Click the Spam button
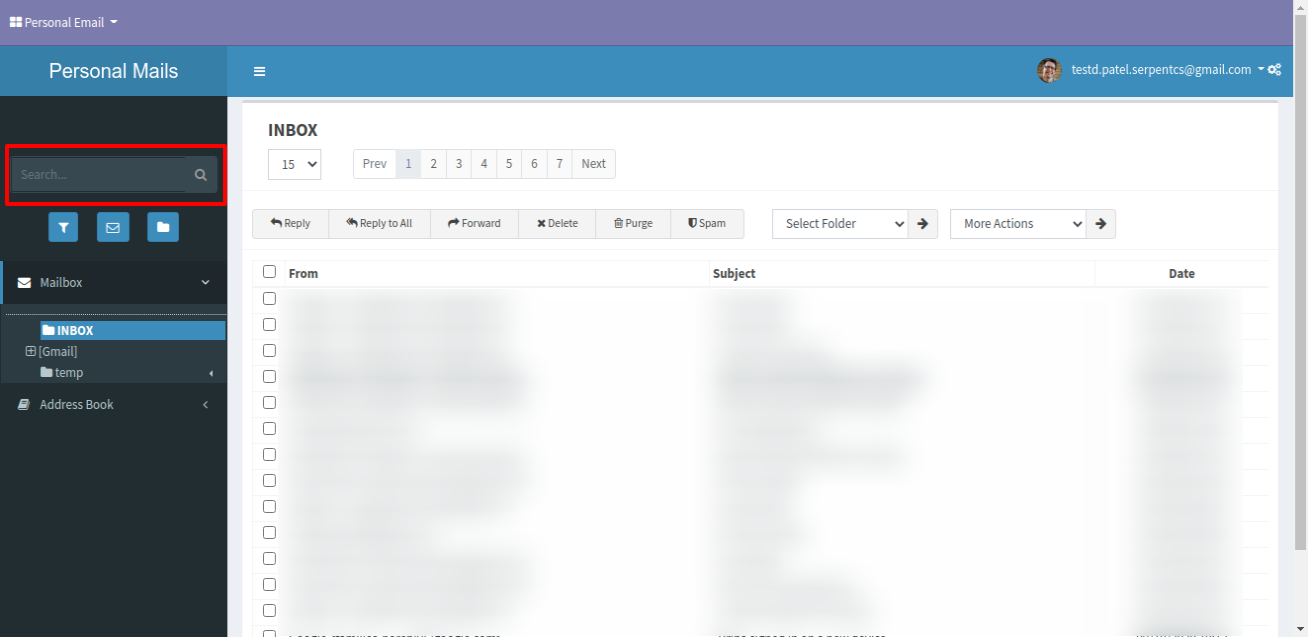The height and width of the screenshot is (637, 1308). pos(707,223)
